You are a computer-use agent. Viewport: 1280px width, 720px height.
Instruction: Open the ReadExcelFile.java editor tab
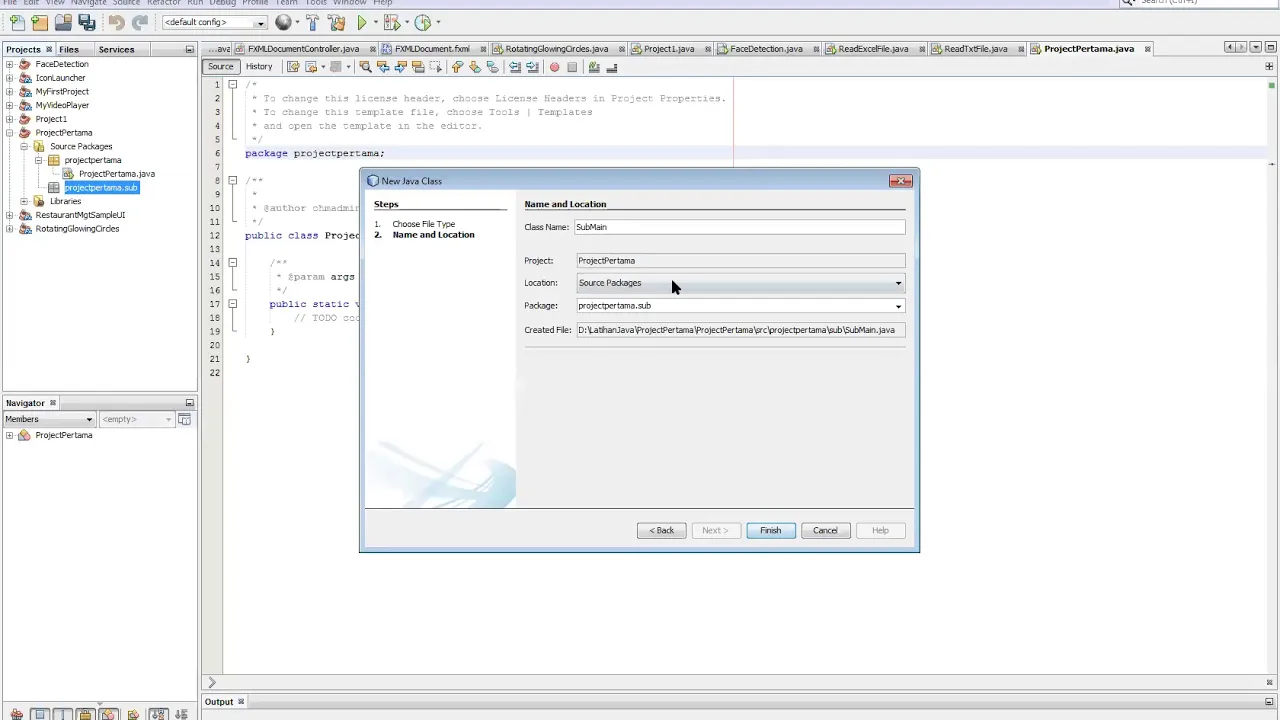point(873,49)
